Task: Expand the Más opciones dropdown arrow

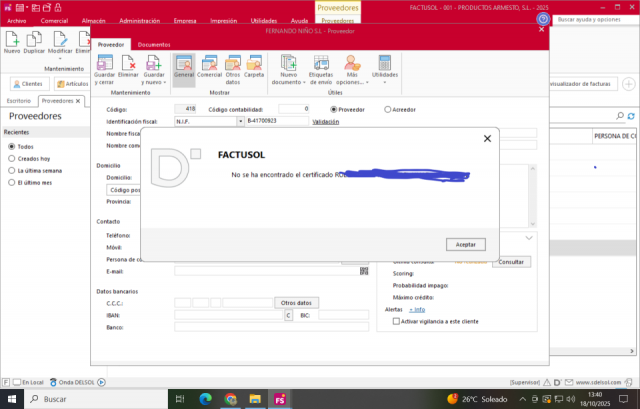Action: [367, 82]
